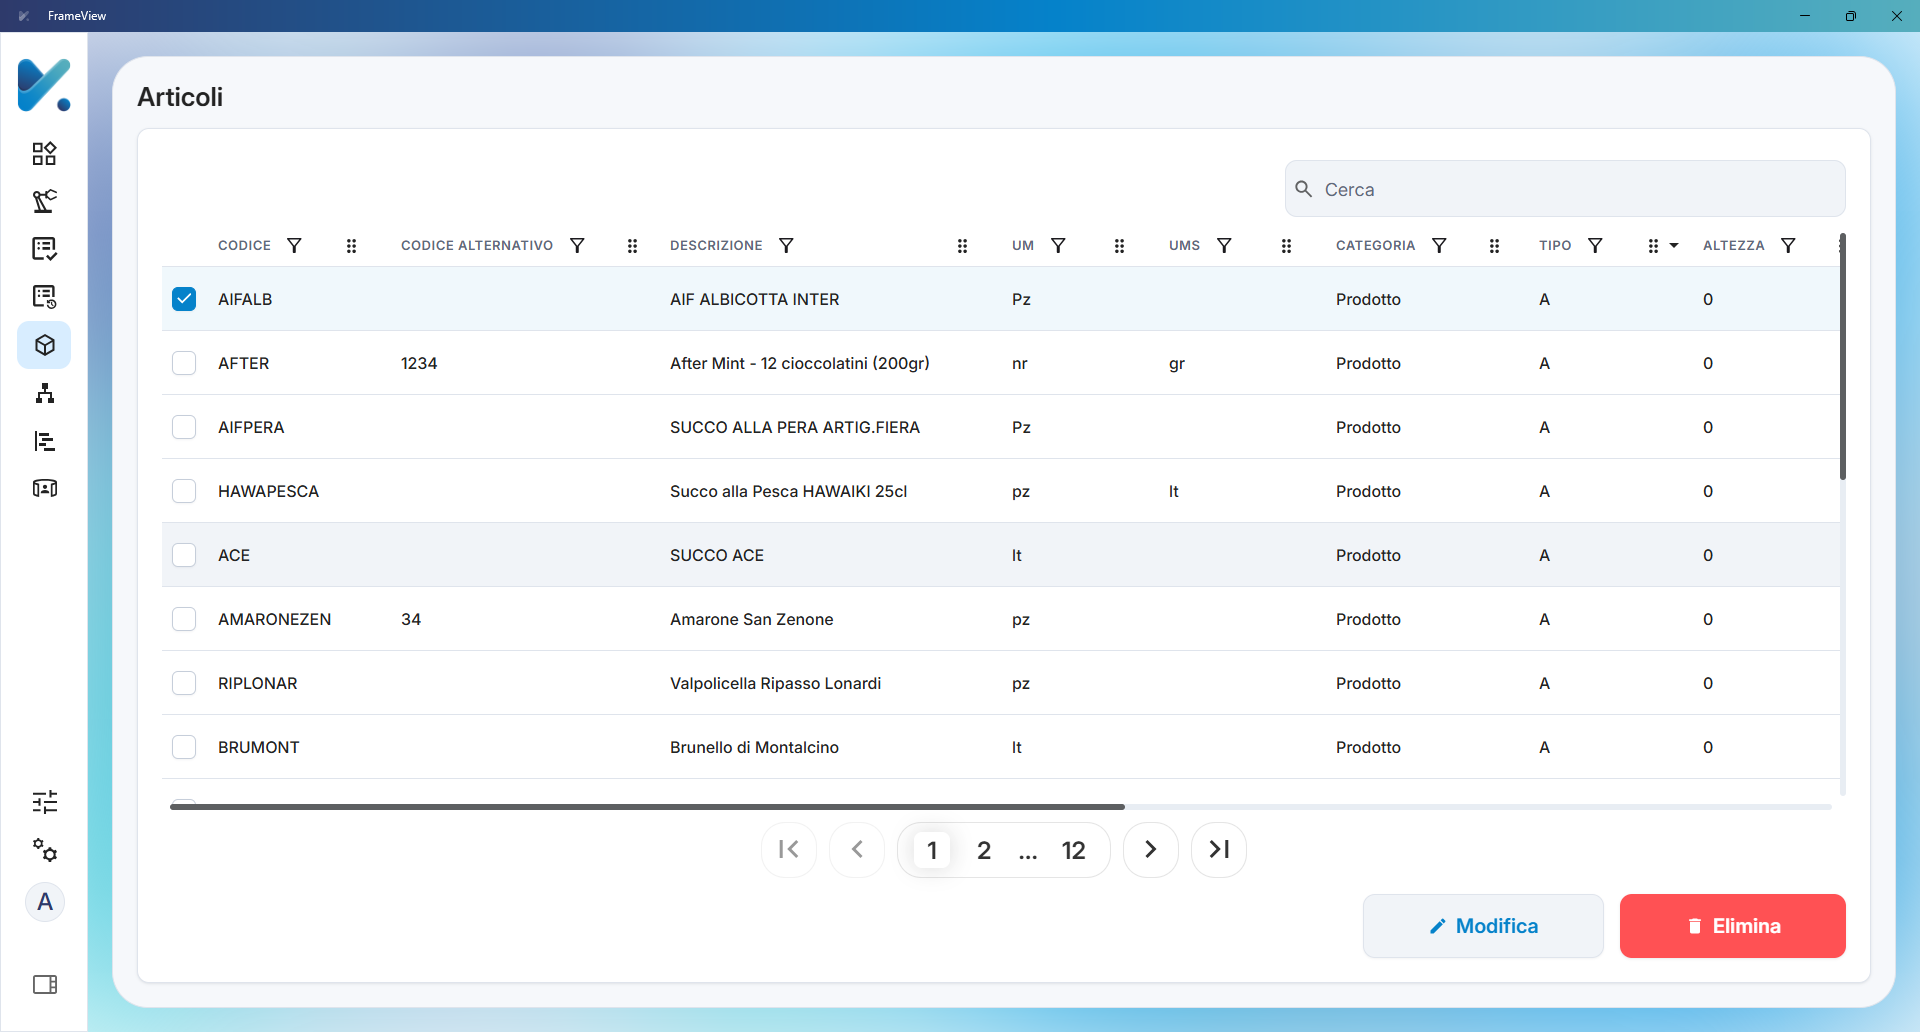Jump to the last page
This screenshot has height=1032, width=1920.
tap(1219, 850)
